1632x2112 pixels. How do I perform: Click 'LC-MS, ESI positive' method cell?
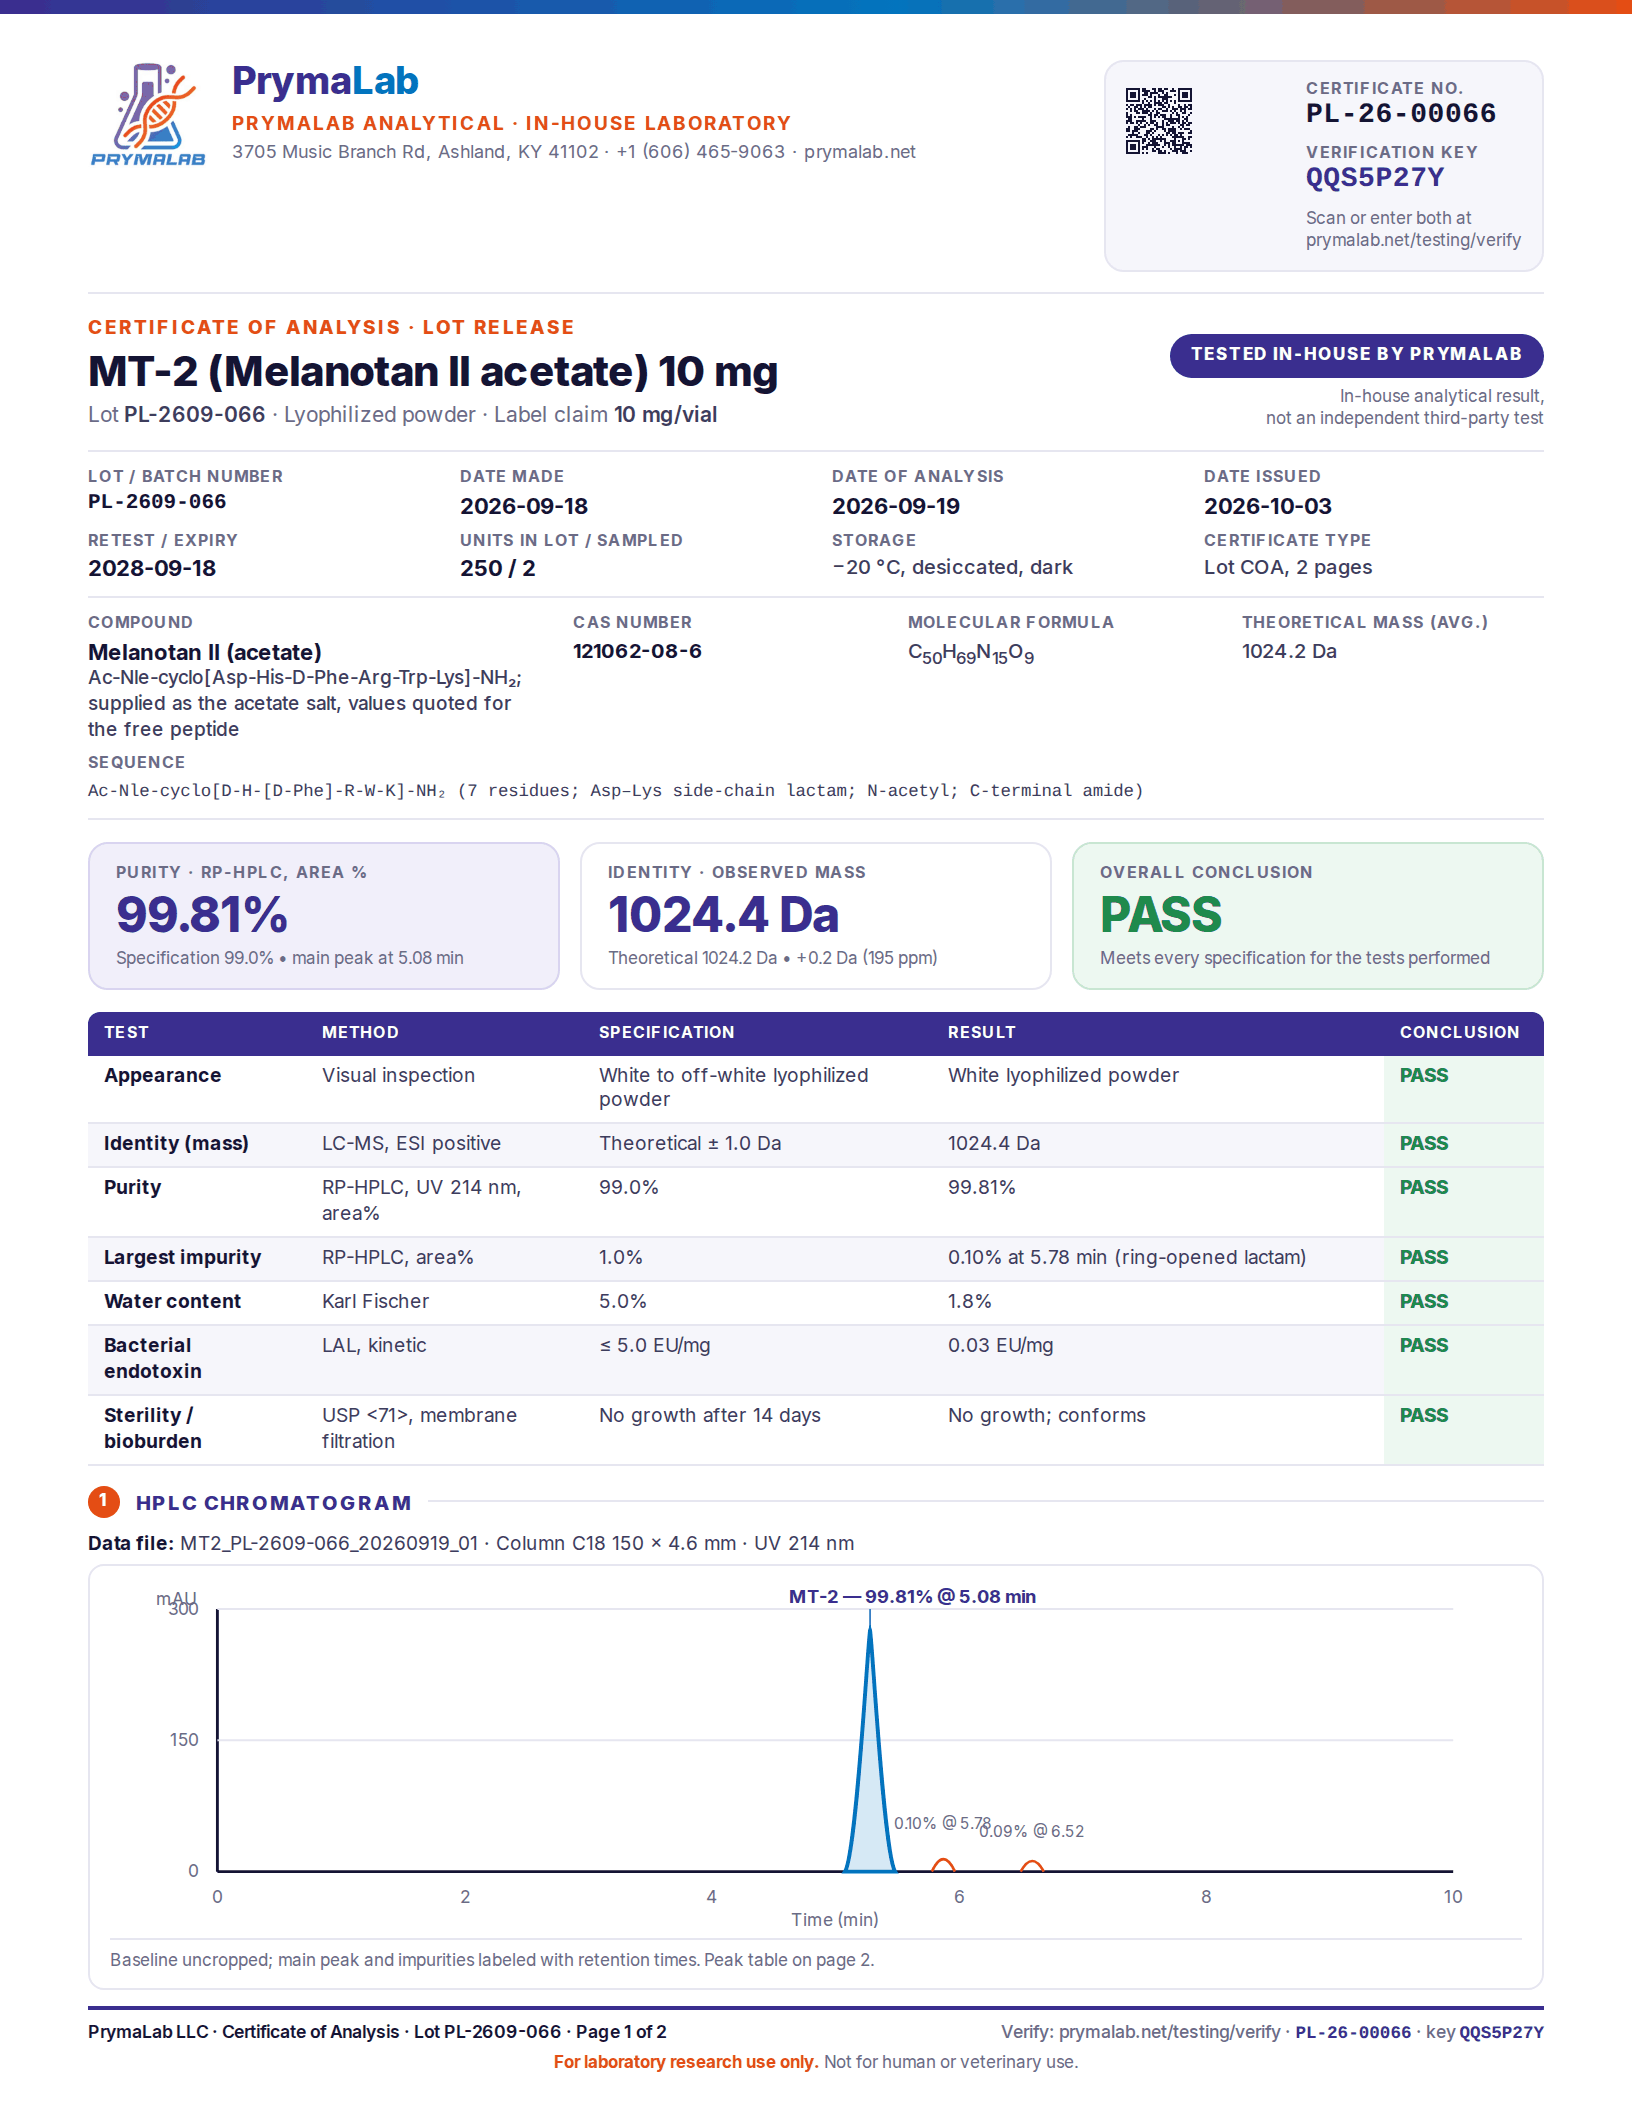[411, 1144]
